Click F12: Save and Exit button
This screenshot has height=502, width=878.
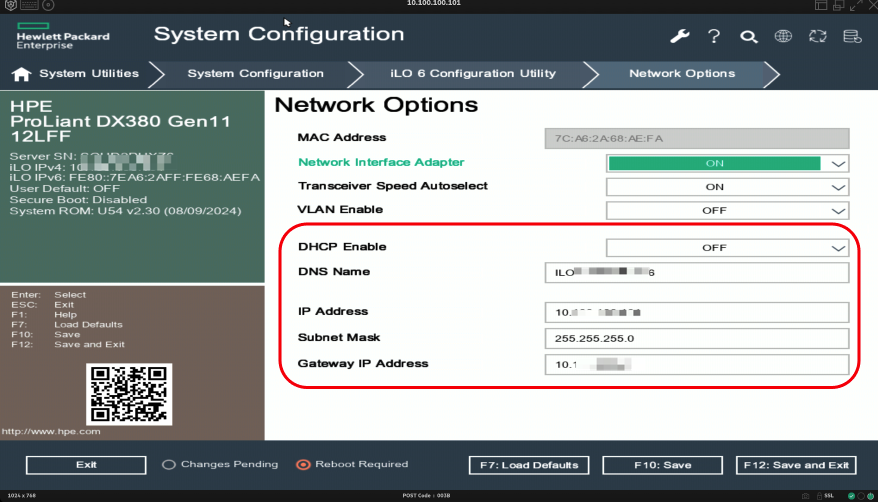(796, 465)
